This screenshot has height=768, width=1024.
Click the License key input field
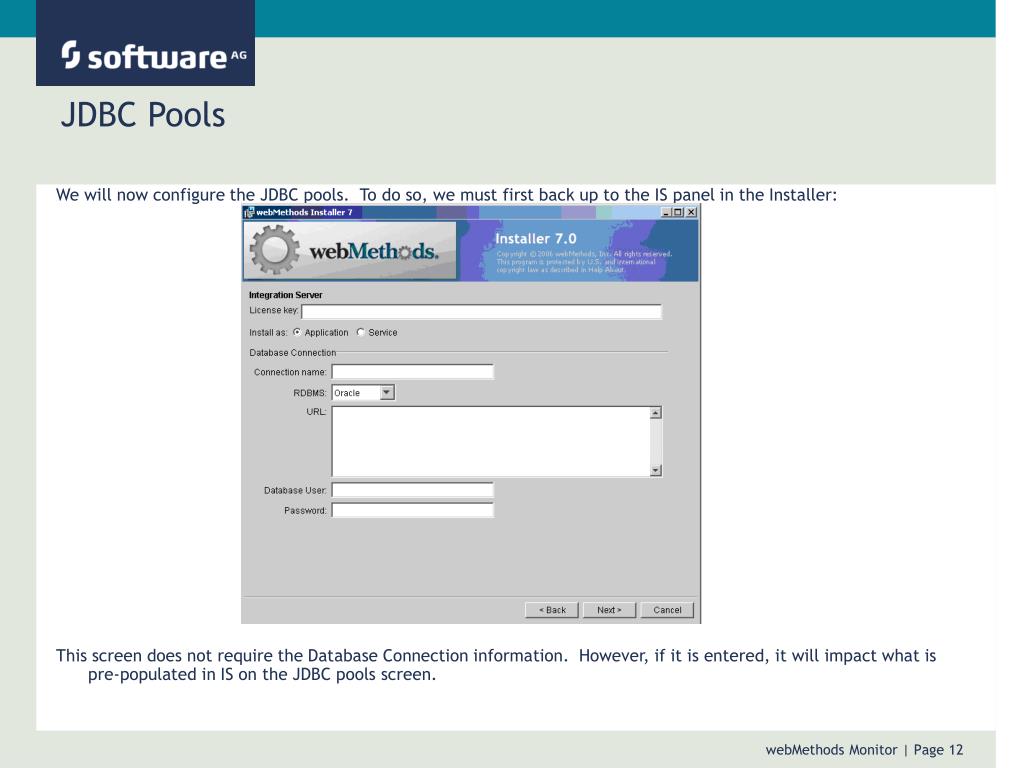tap(481, 312)
